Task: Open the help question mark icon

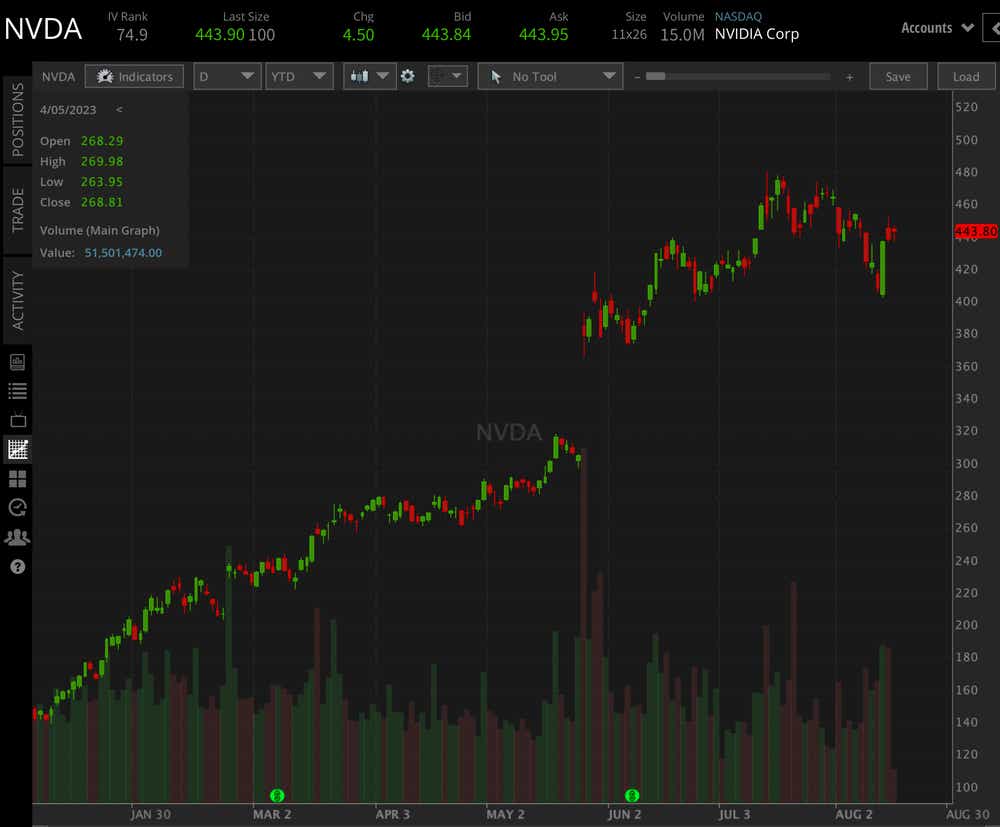Action: (x=18, y=567)
